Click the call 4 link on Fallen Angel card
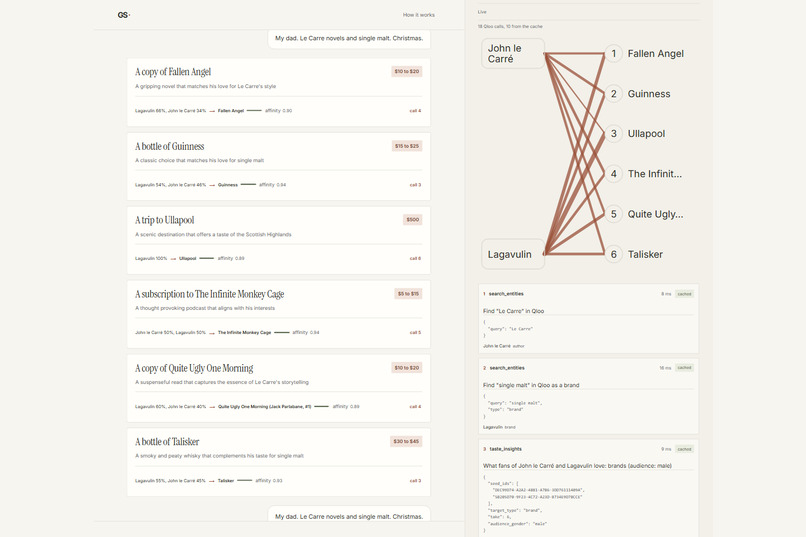 pos(415,110)
